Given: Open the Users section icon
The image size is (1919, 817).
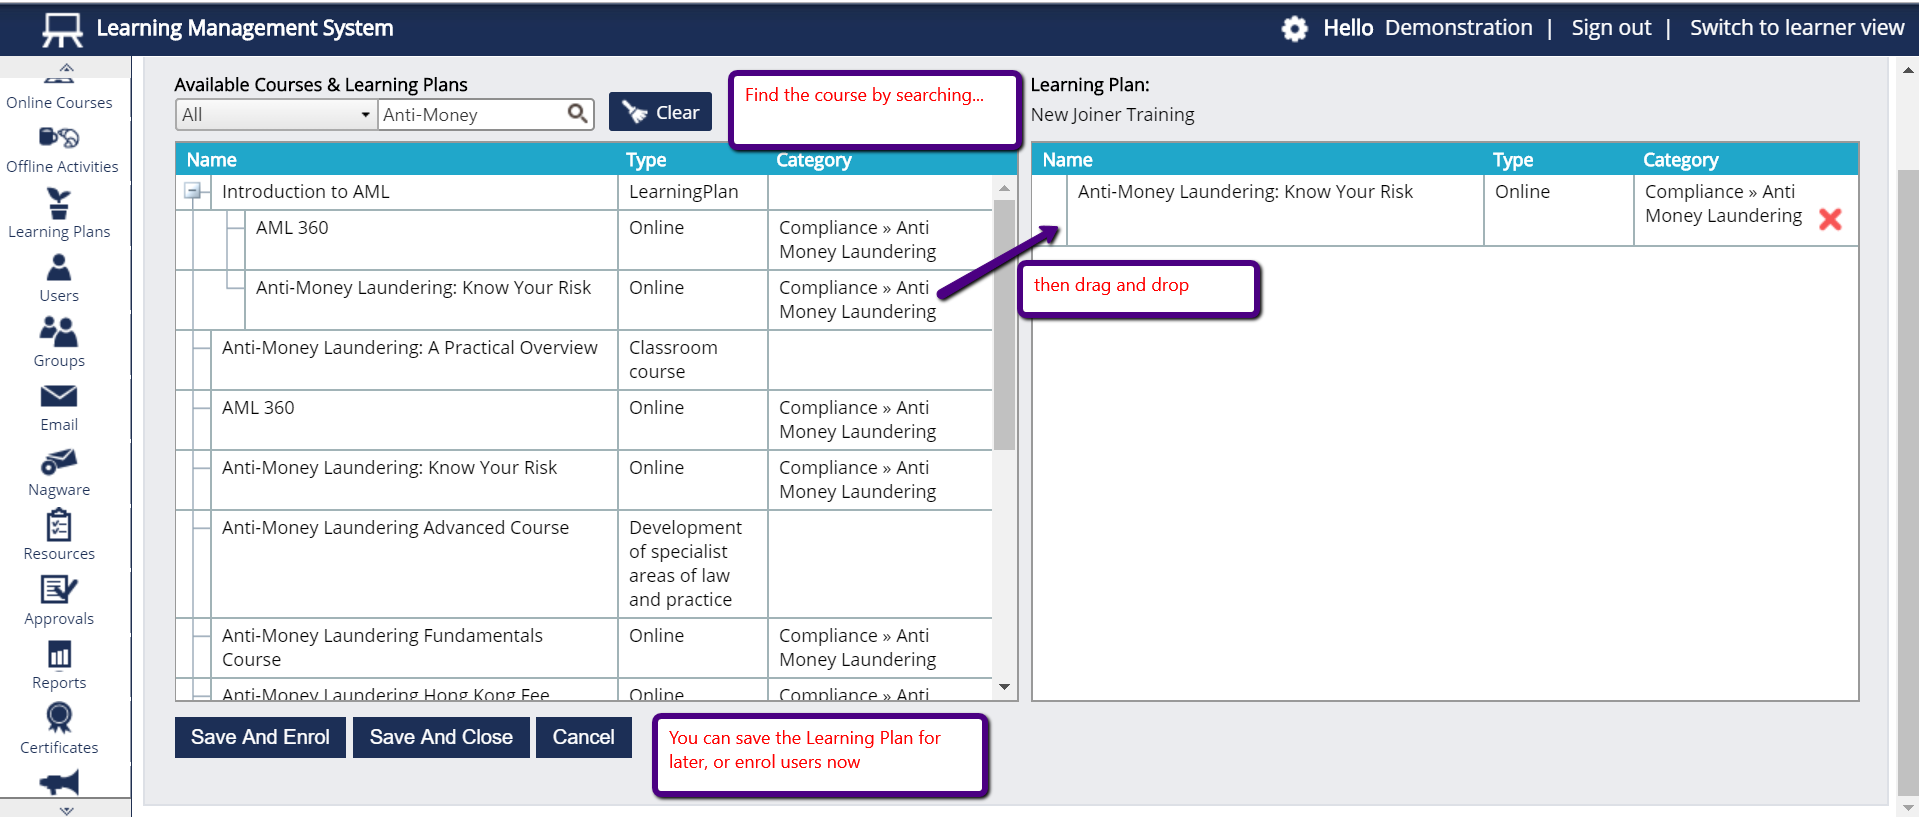Looking at the screenshot, I should [59, 268].
